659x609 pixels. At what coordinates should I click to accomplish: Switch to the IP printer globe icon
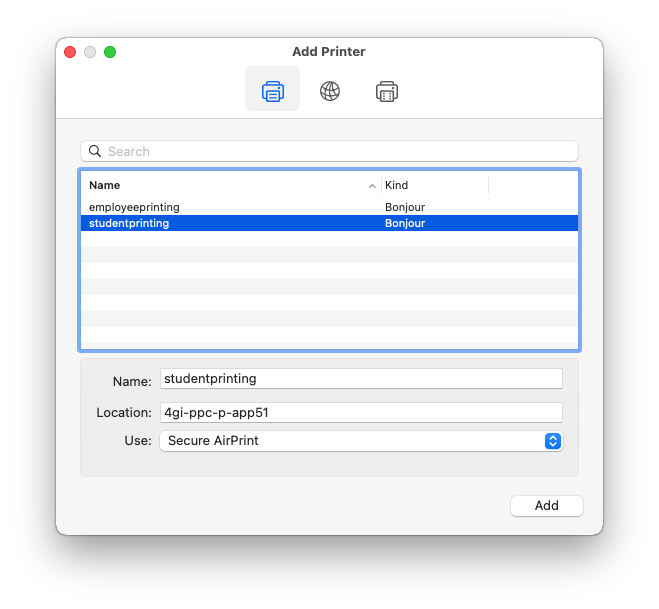[330, 91]
